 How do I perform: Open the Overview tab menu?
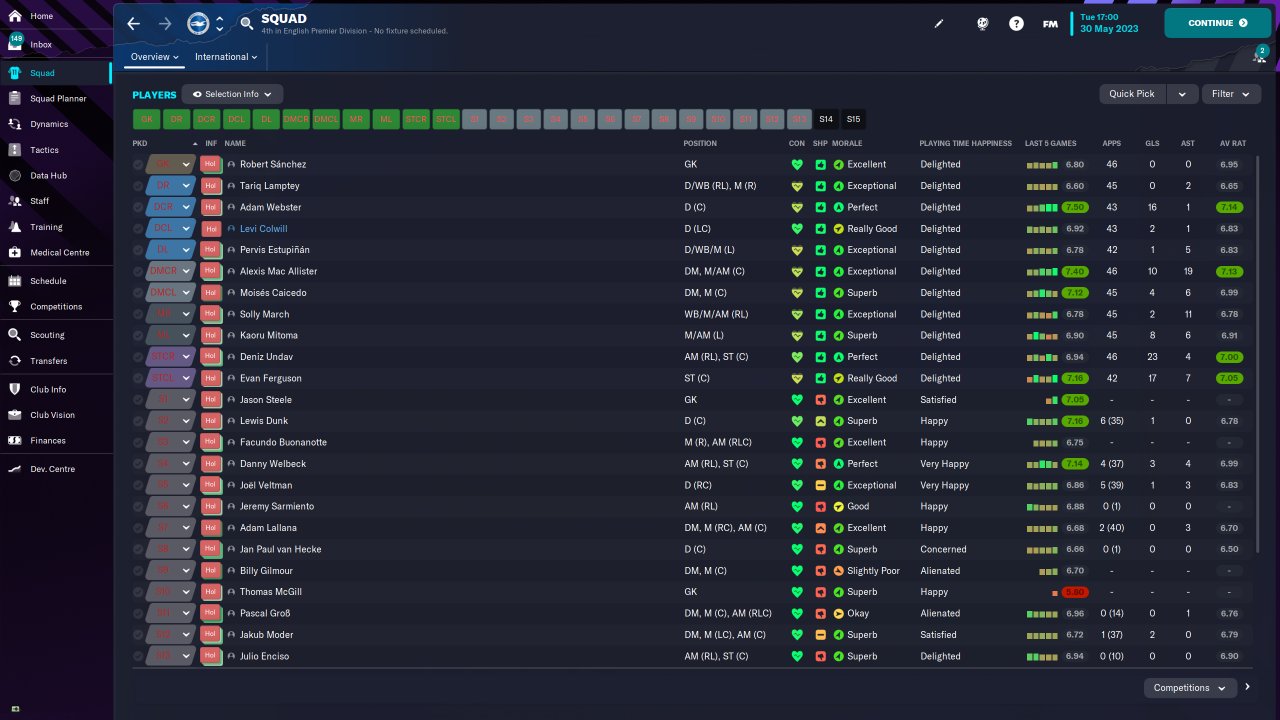[x=155, y=57]
